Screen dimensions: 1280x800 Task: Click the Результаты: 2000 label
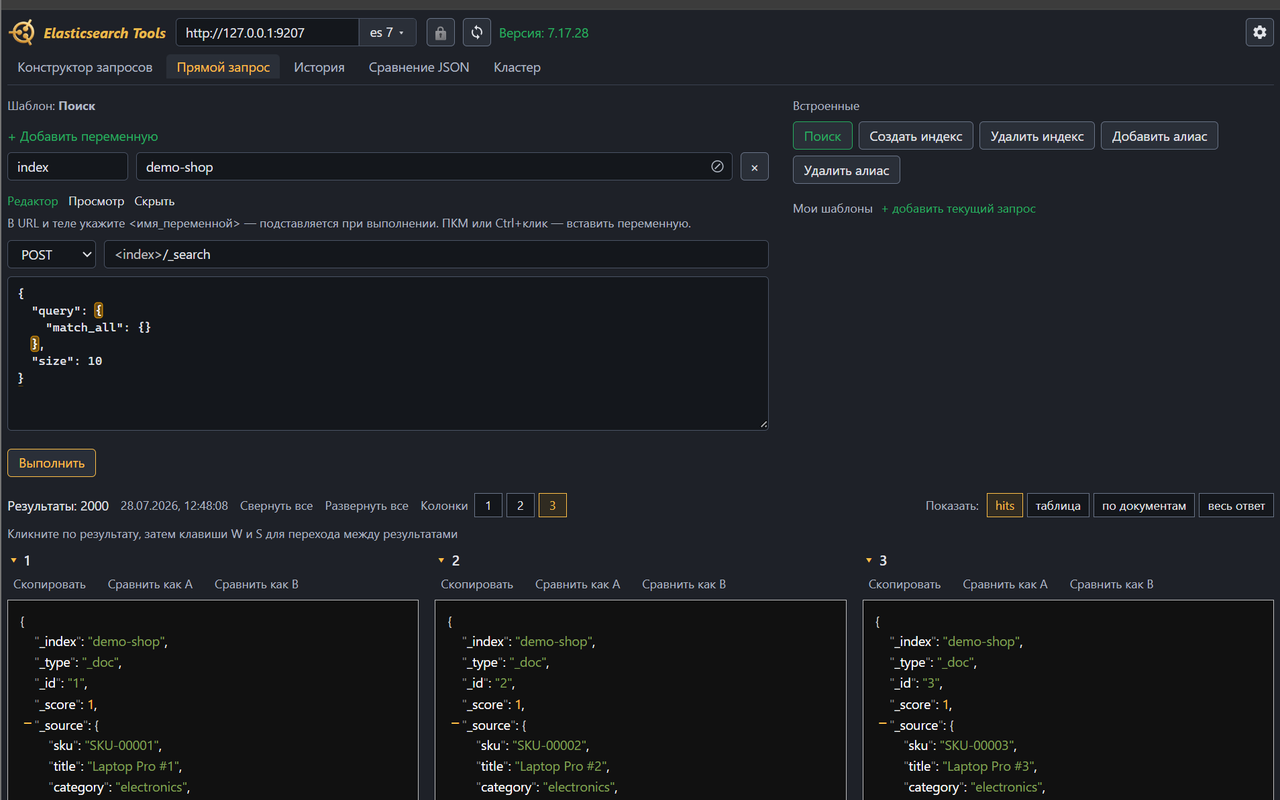point(58,506)
